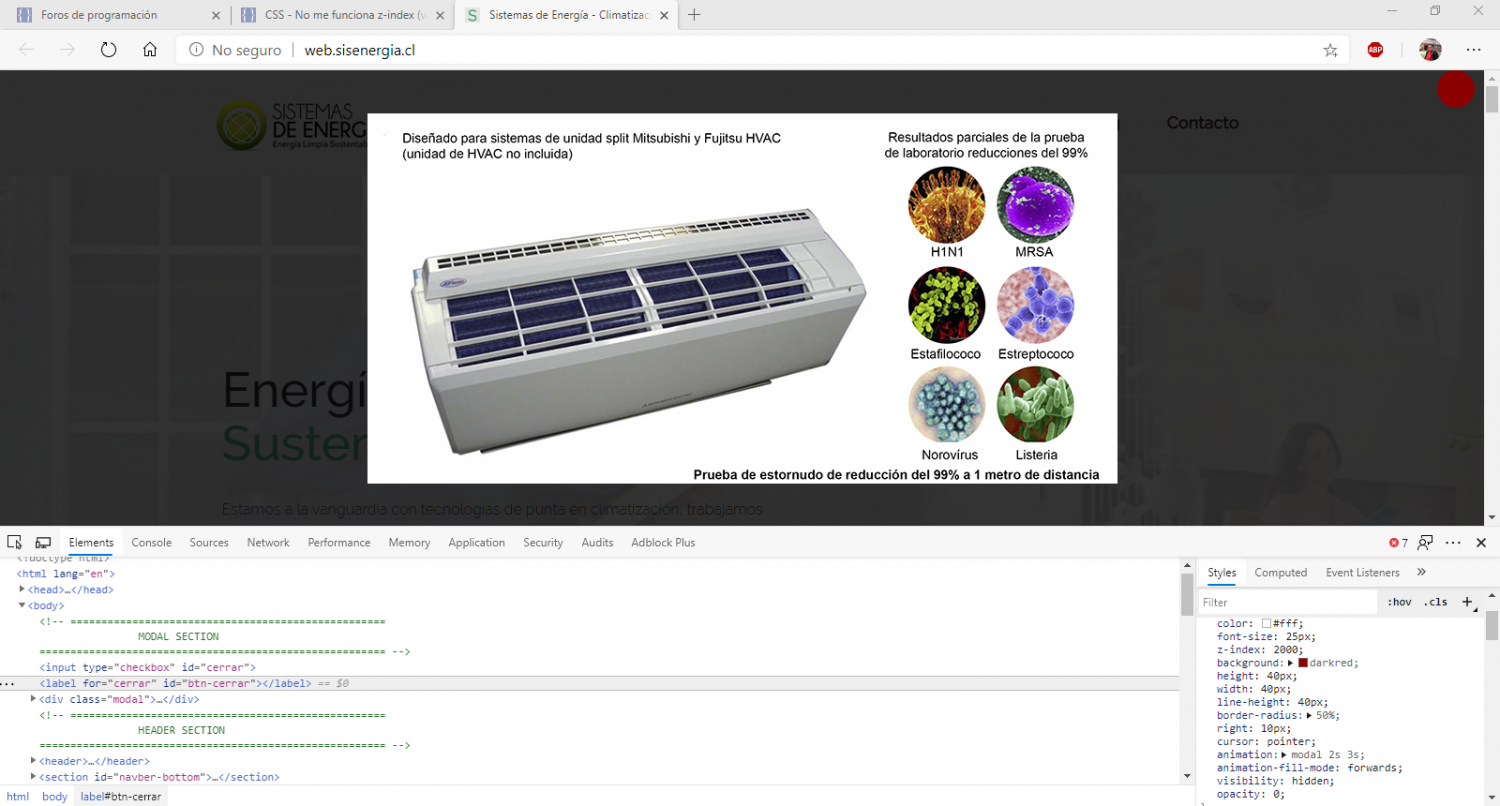This screenshot has height=806, width=1500.
Task: Close the 'Sistemas de Energía' tab
Action: click(x=665, y=15)
